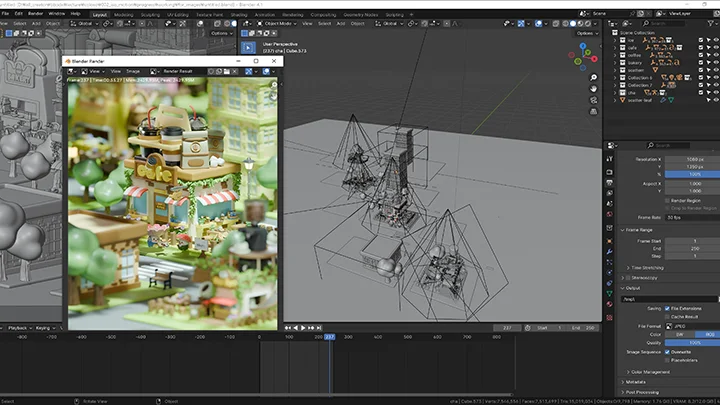720x405 pixels.
Task: Click the select box tool in viewport
Action: 248,47
